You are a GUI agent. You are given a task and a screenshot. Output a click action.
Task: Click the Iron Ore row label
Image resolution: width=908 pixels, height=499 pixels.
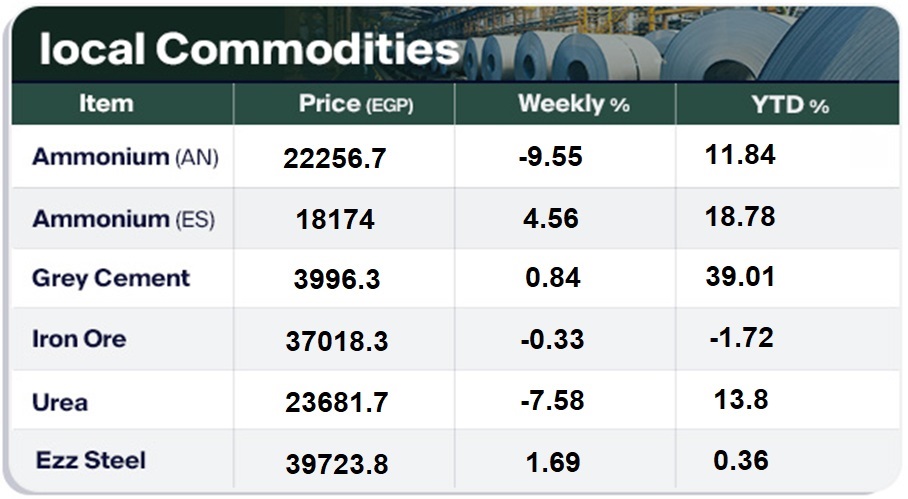point(79,339)
